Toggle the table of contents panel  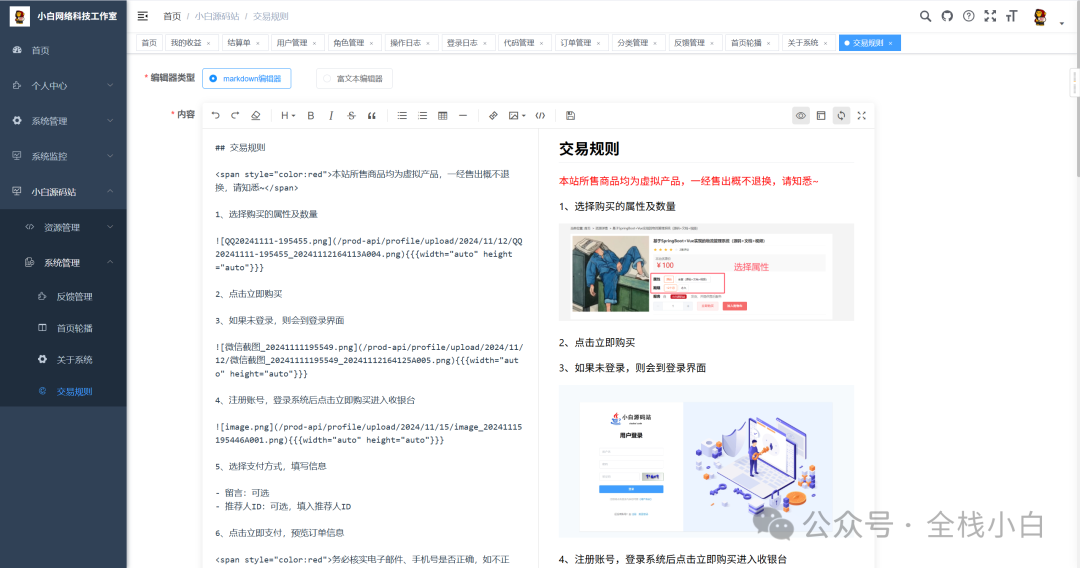coord(821,116)
